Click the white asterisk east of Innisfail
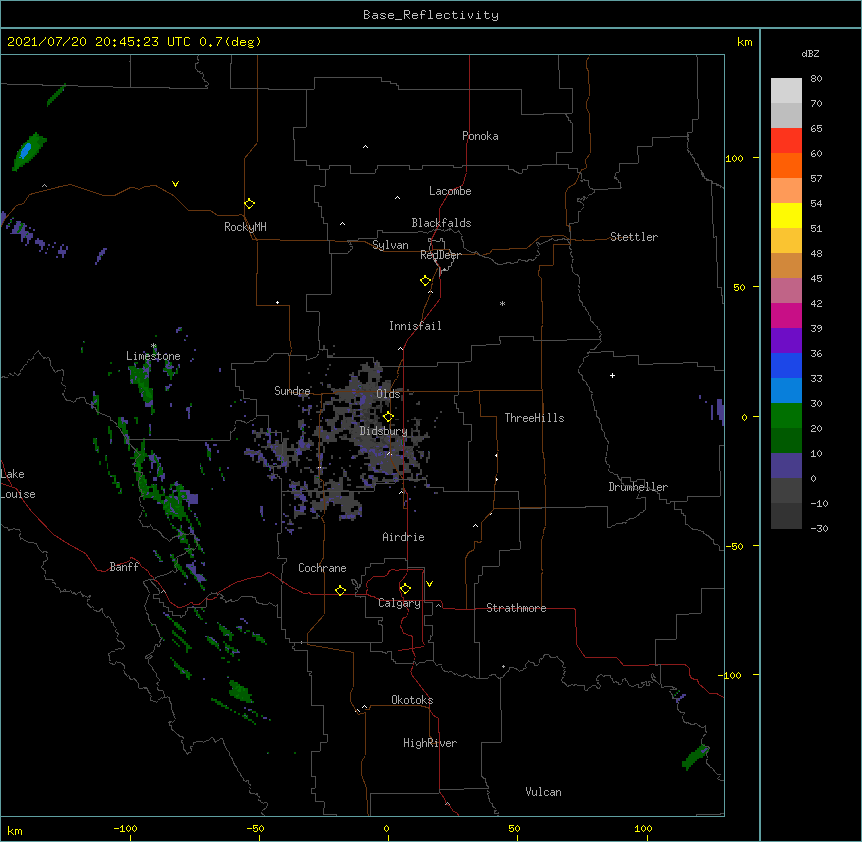Screen dimensions: 862x842 [x=502, y=303]
